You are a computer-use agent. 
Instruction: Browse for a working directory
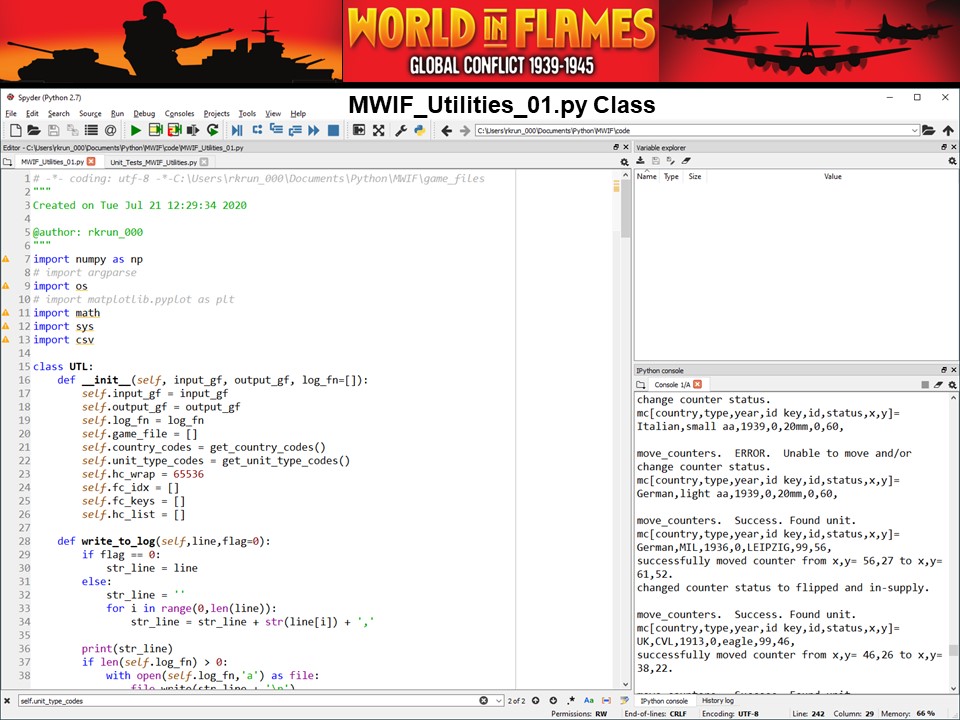point(929,130)
